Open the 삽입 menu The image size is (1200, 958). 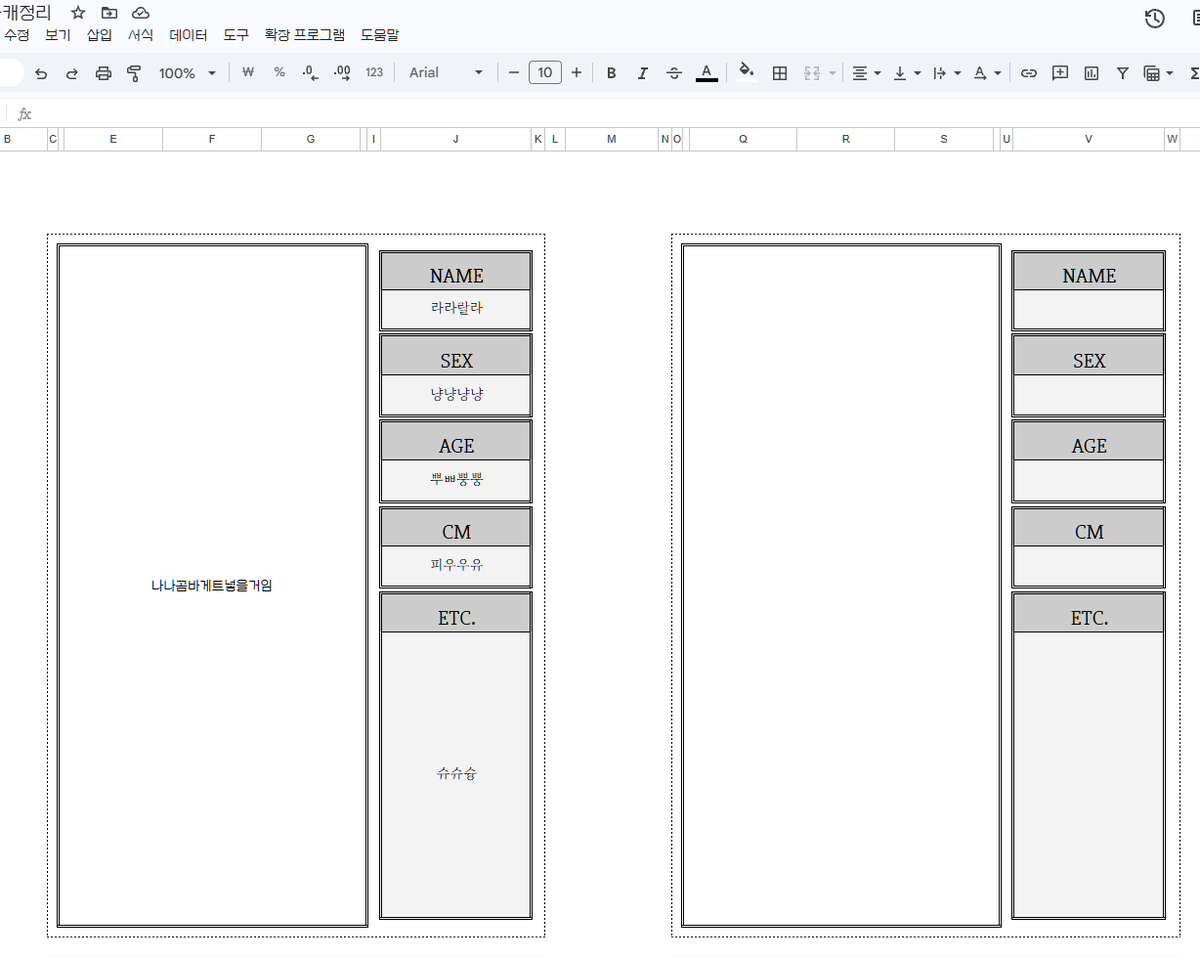click(x=99, y=35)
